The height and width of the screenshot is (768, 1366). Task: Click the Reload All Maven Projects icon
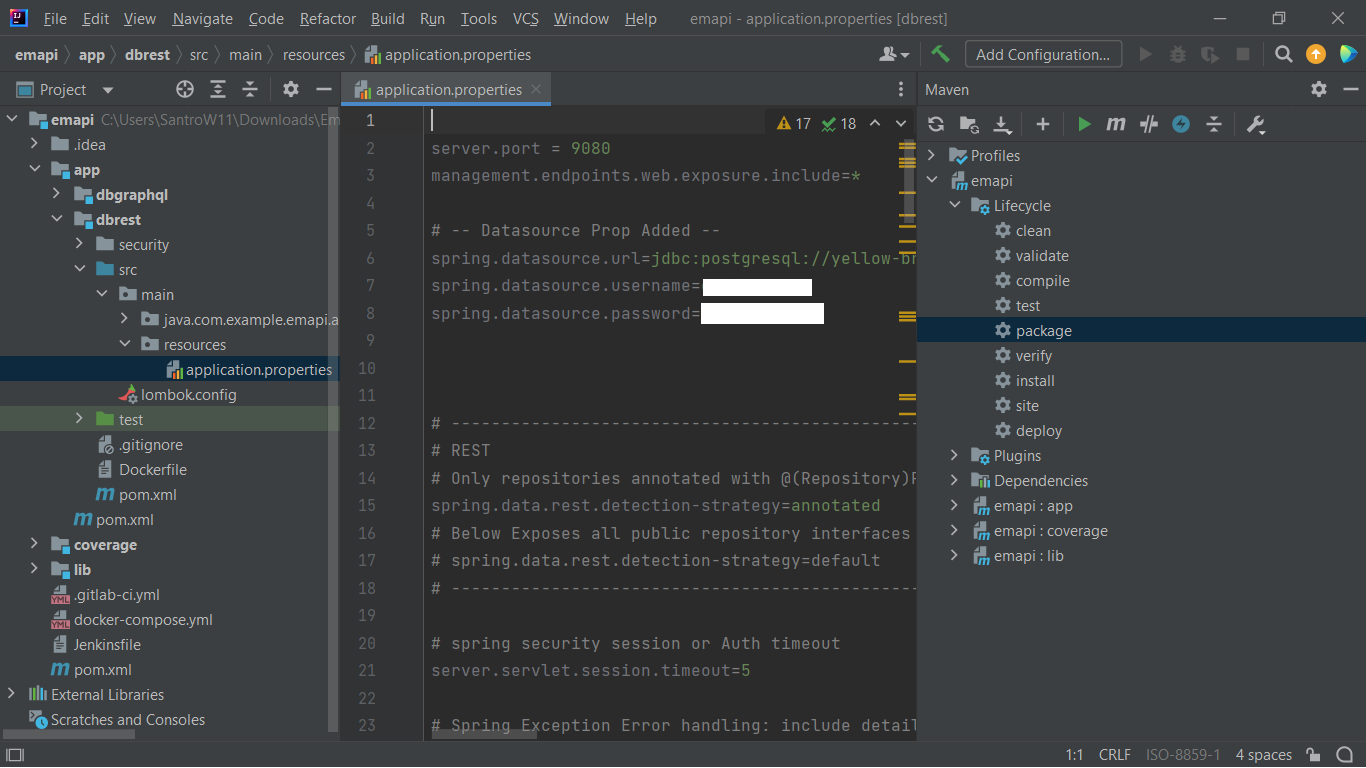[936, 124]
